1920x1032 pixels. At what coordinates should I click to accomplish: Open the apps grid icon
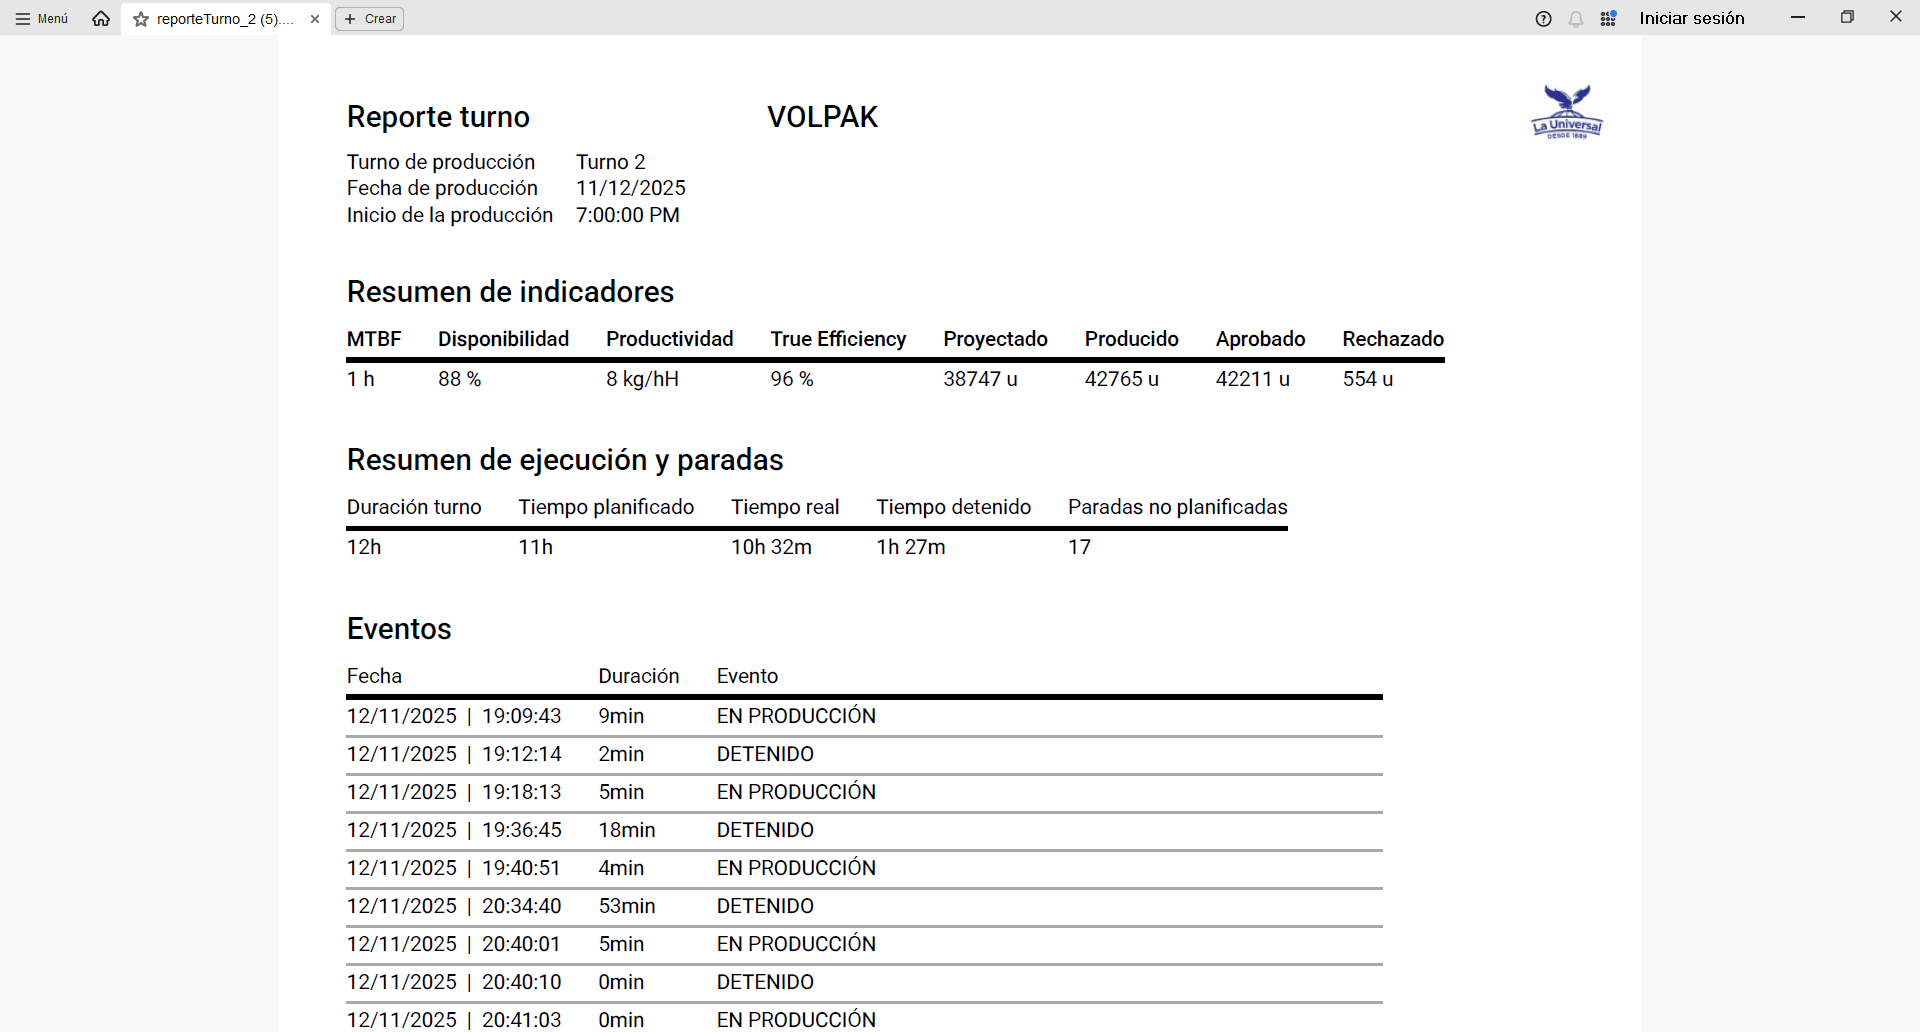(x=1608, y=19)
